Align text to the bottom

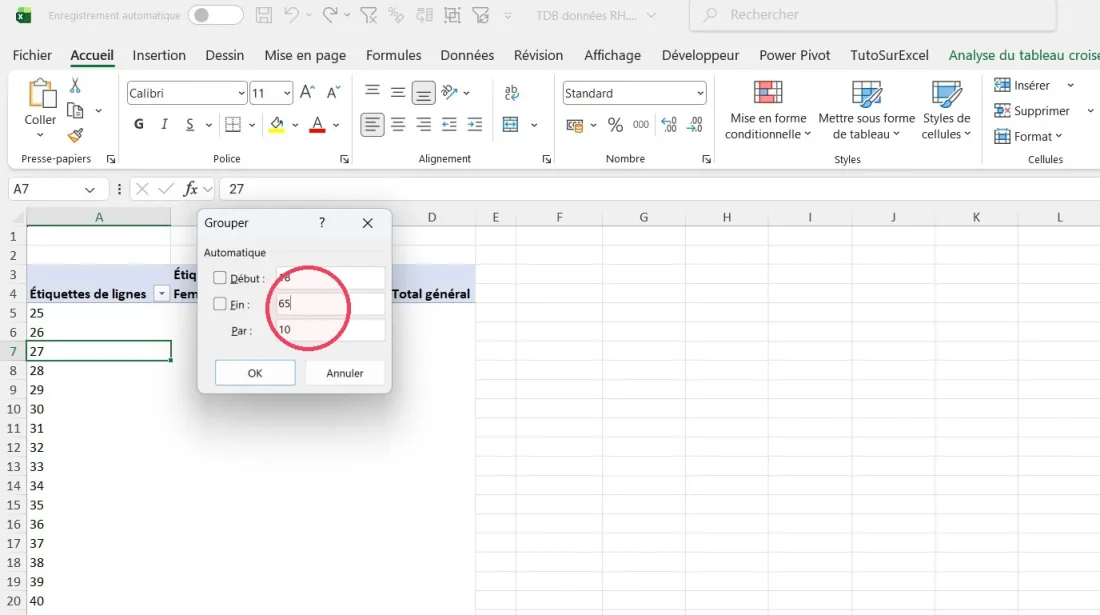pos(423,93)
